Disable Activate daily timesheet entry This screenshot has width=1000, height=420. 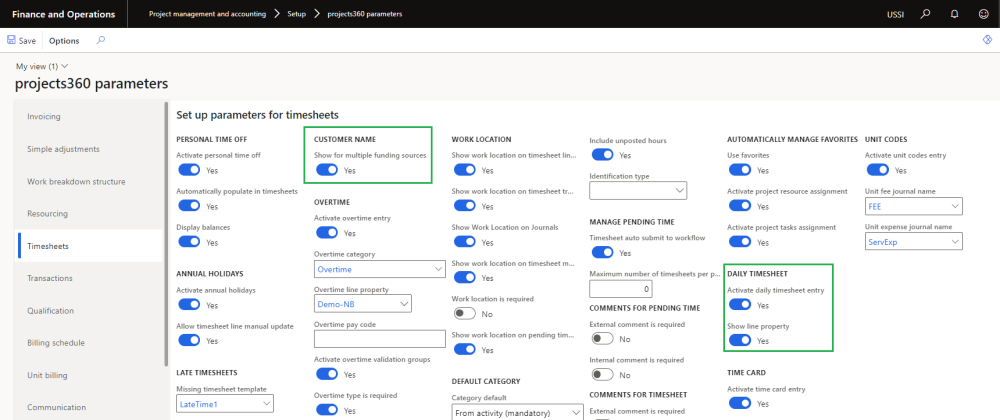click(740, 305)
